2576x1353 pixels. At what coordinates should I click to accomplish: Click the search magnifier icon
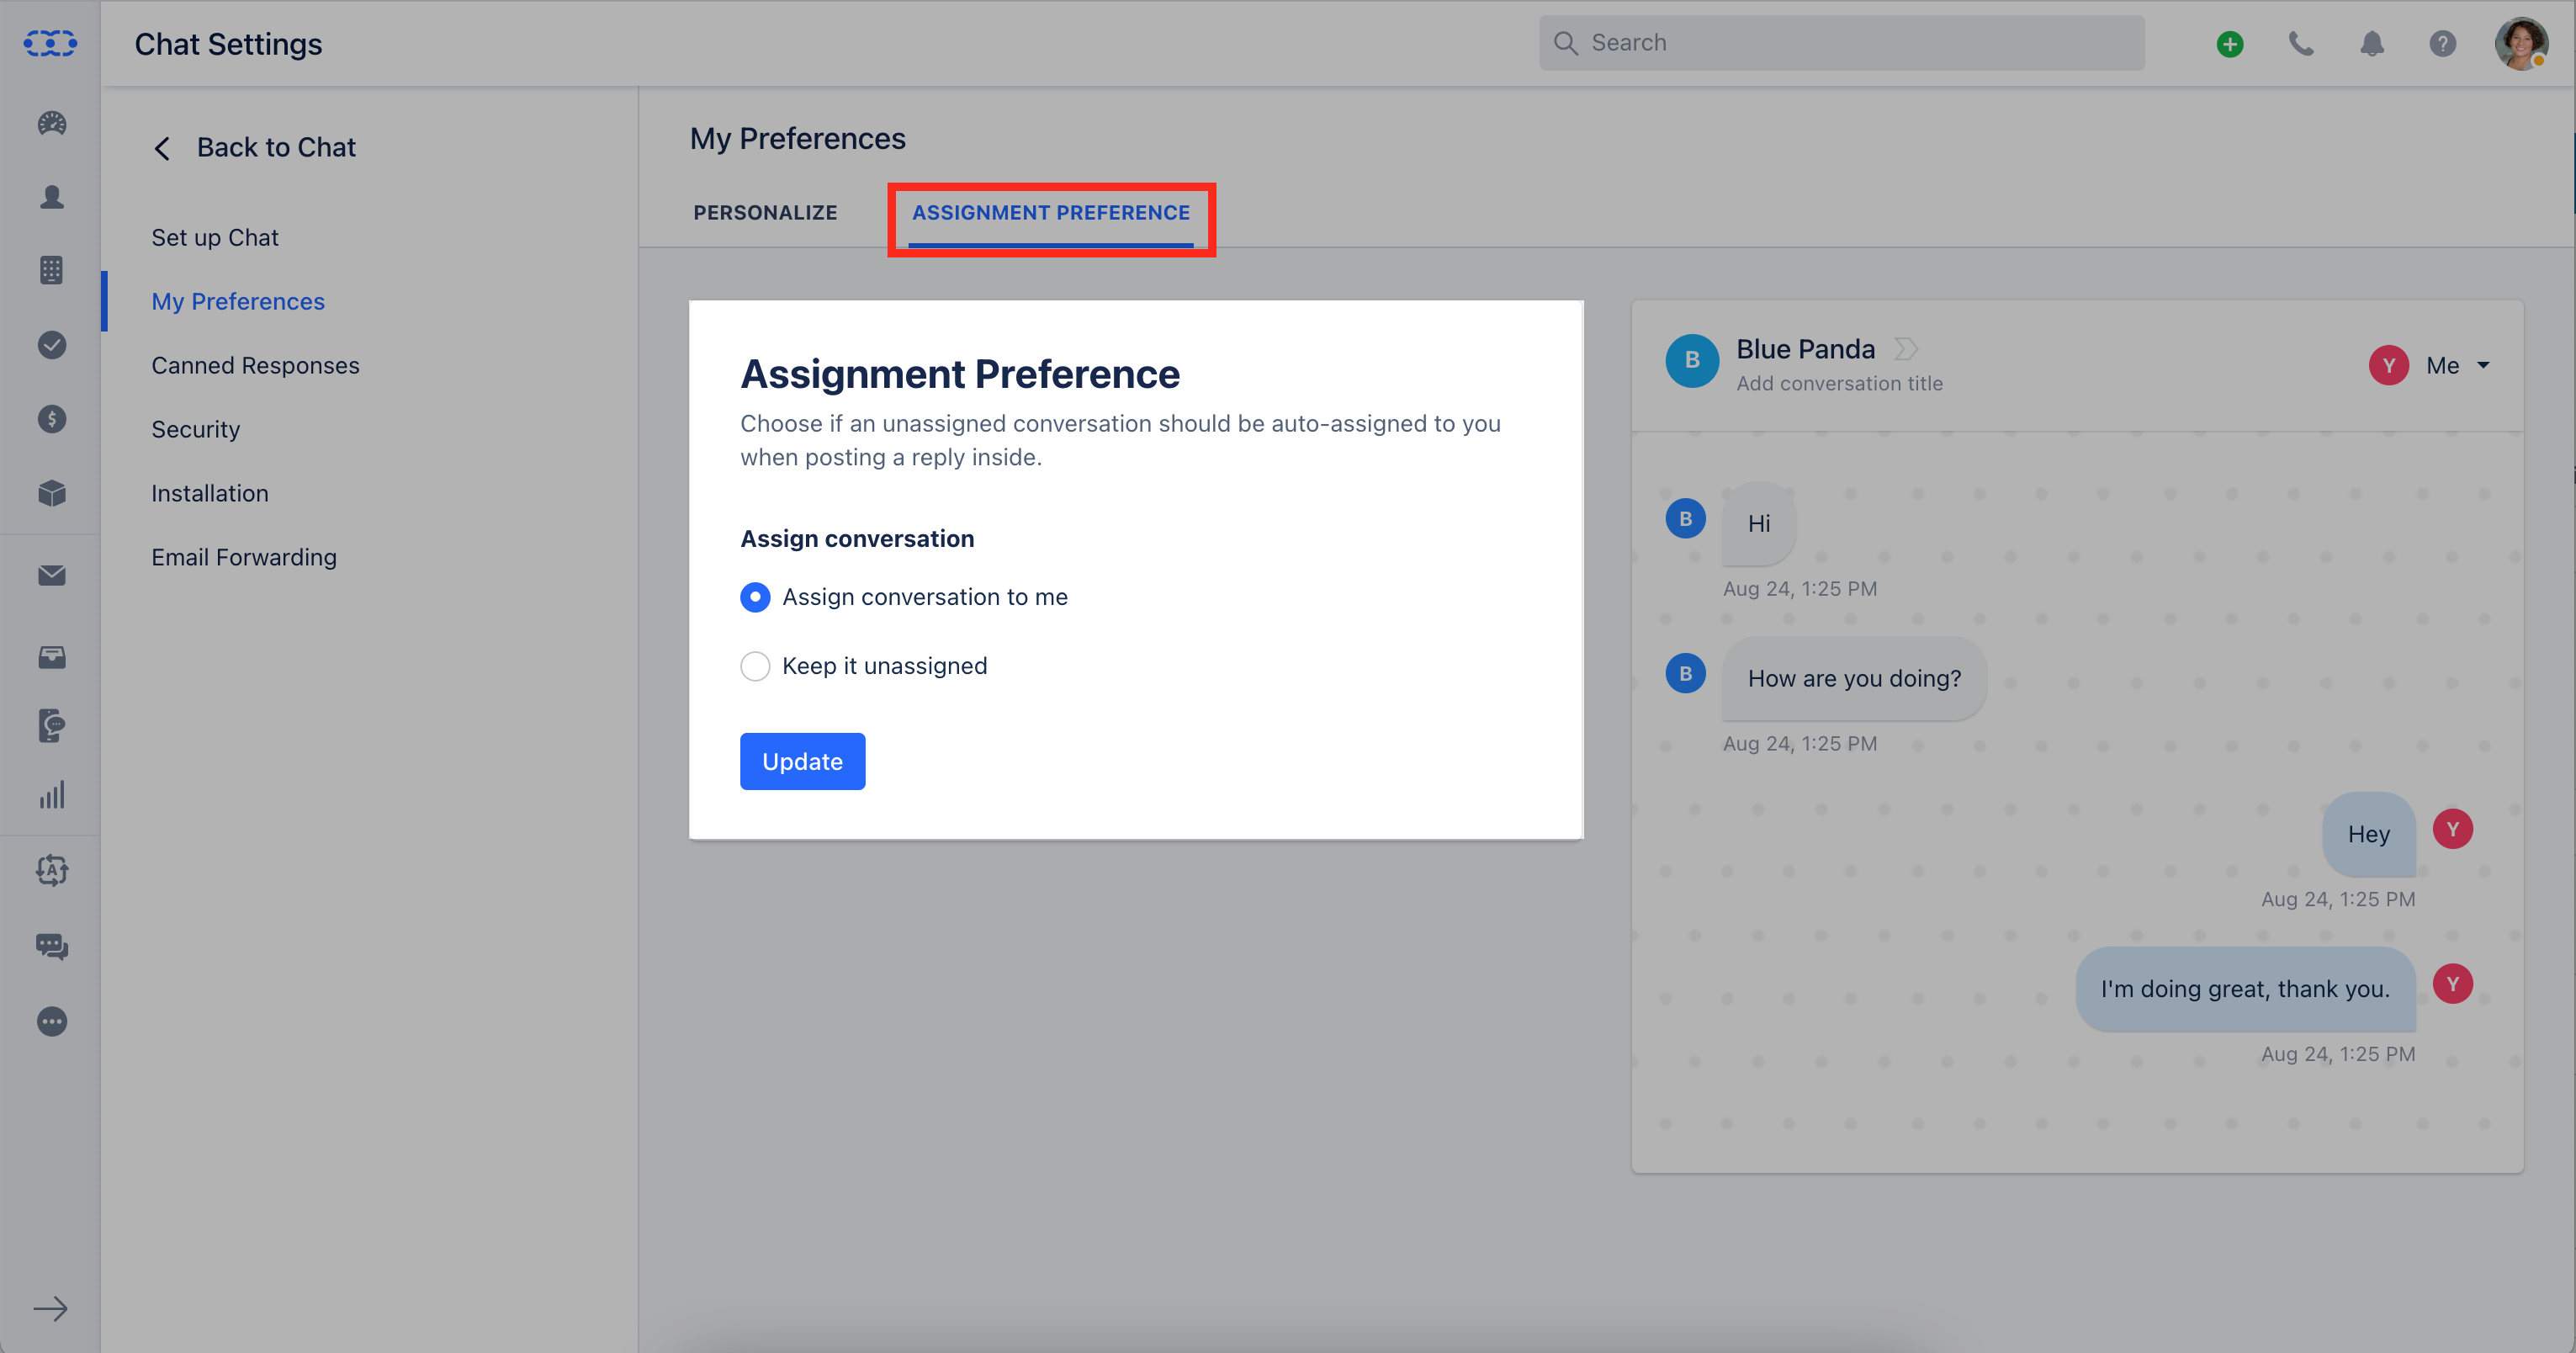click(x=1565, y=43)
